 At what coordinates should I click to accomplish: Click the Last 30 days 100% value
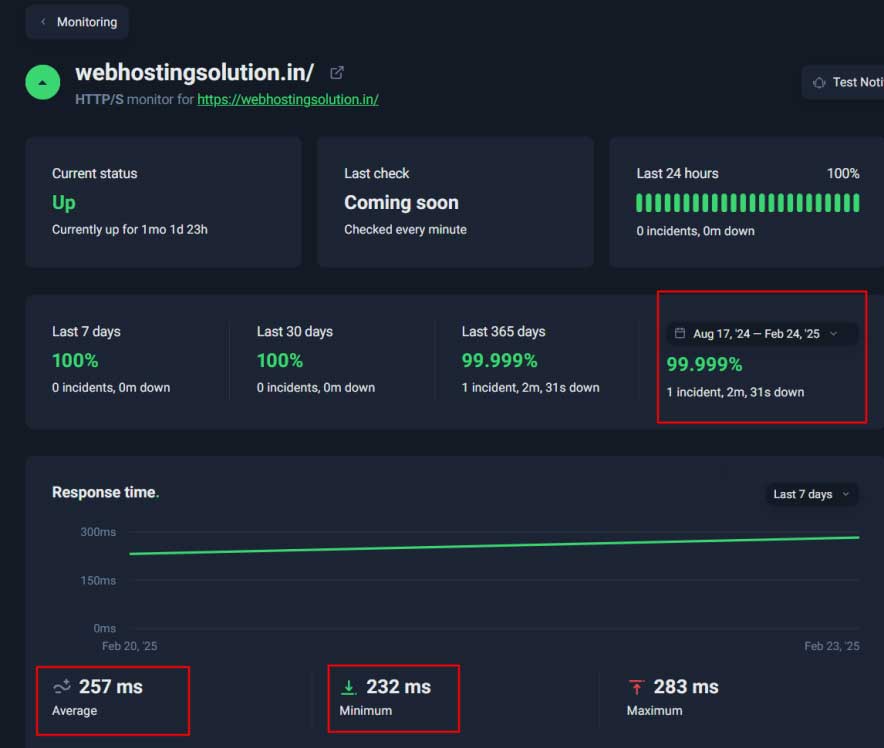[280, 361]
